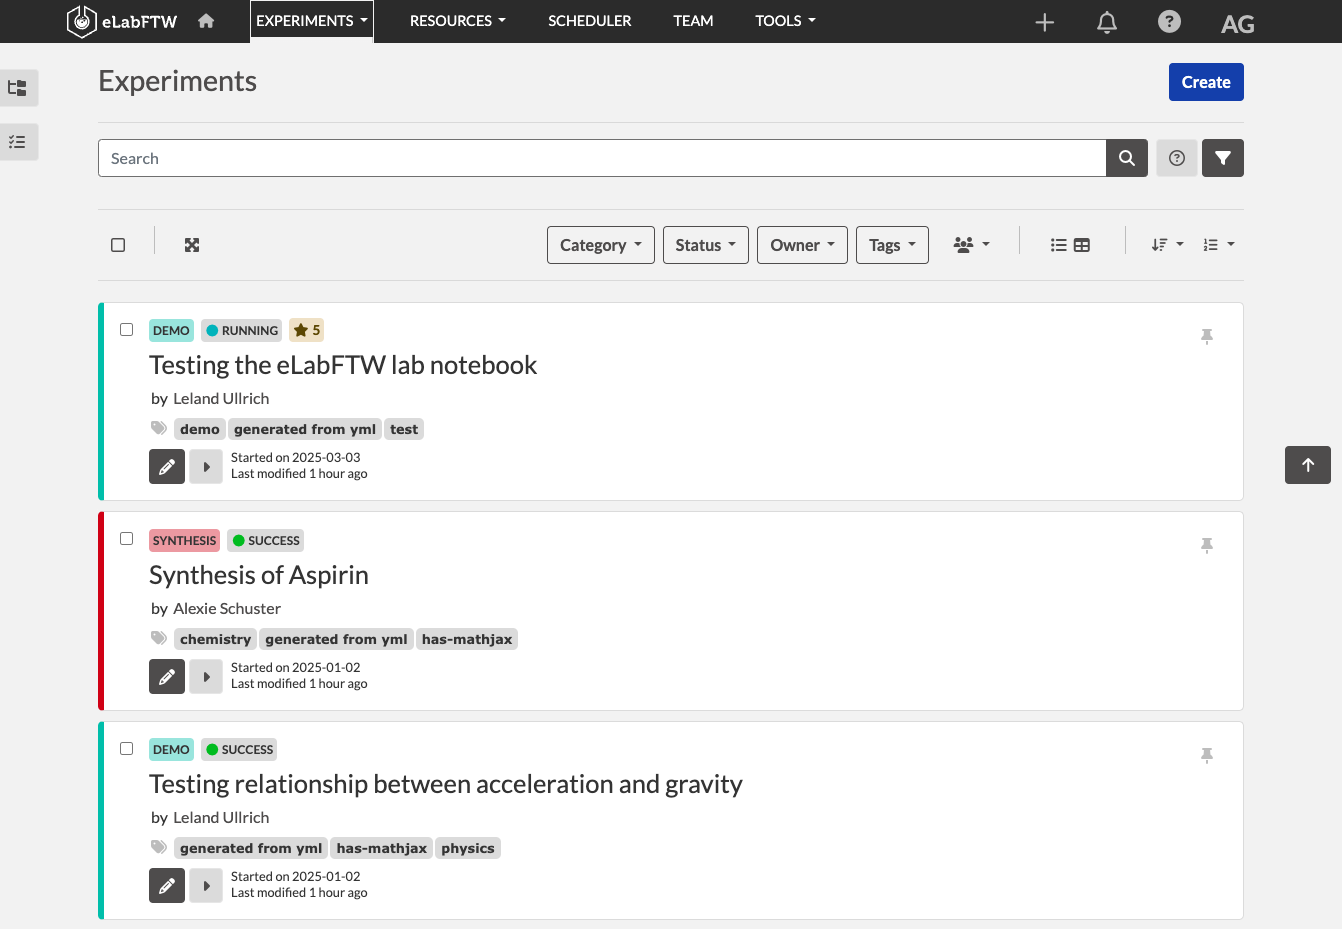Click the Create button

pos(1206,82)
